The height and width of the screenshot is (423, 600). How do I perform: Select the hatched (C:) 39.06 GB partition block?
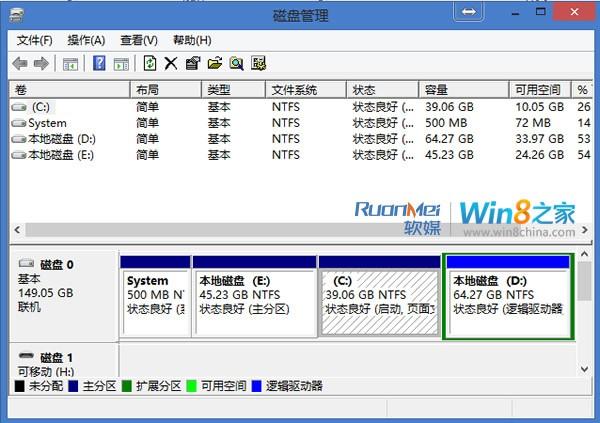pos(380,297)
